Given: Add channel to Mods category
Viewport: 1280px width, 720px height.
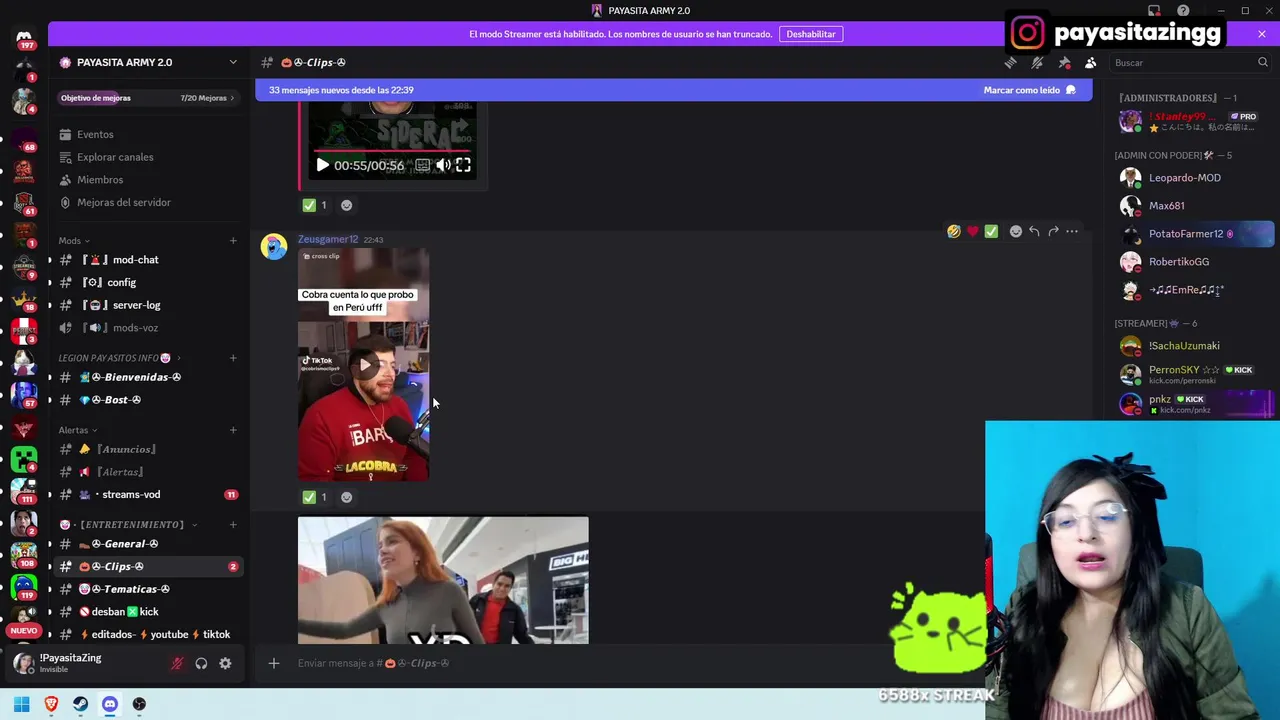Looking at the screenshot, I should (x=233, y=241).
